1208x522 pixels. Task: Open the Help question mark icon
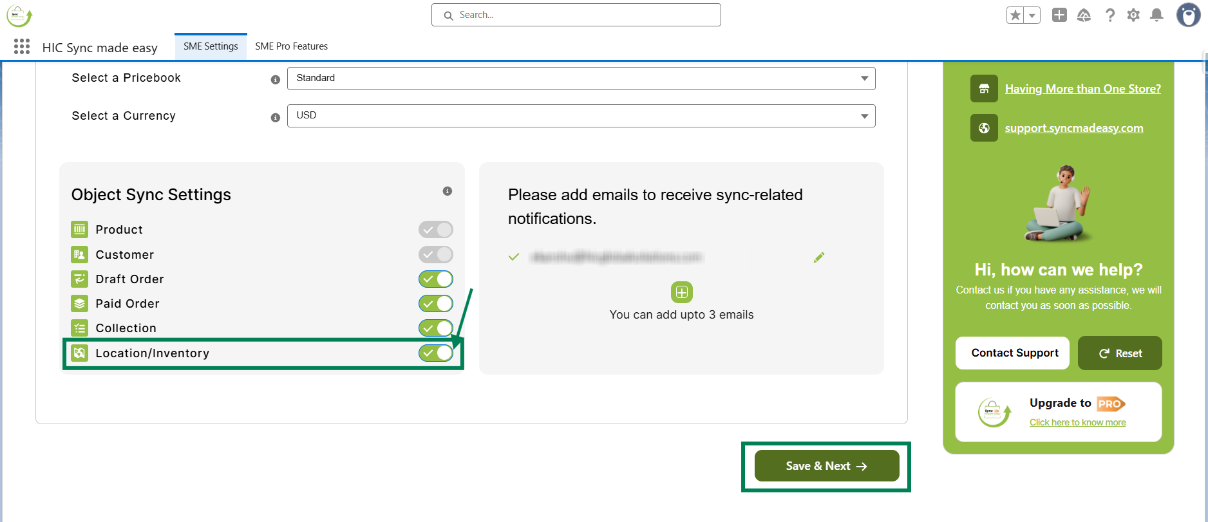pyautogui.click(x=1110, y=15)
